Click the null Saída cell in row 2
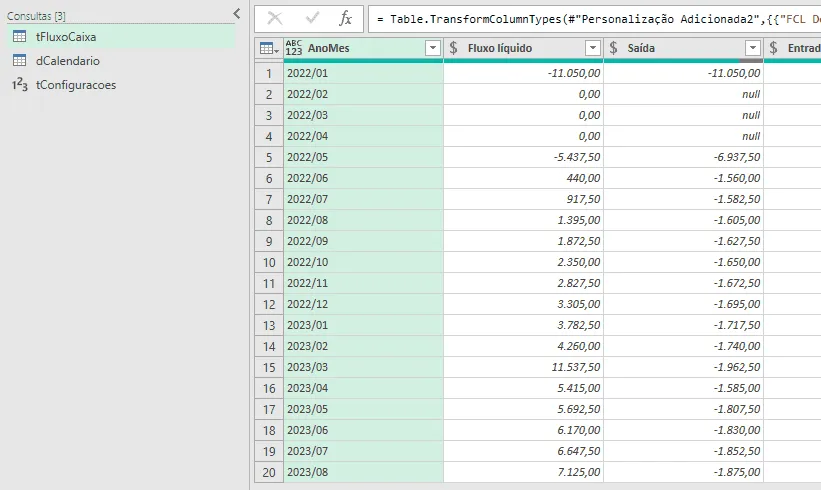821x490 pixels. pyautogui.click(x=683, y=94)
